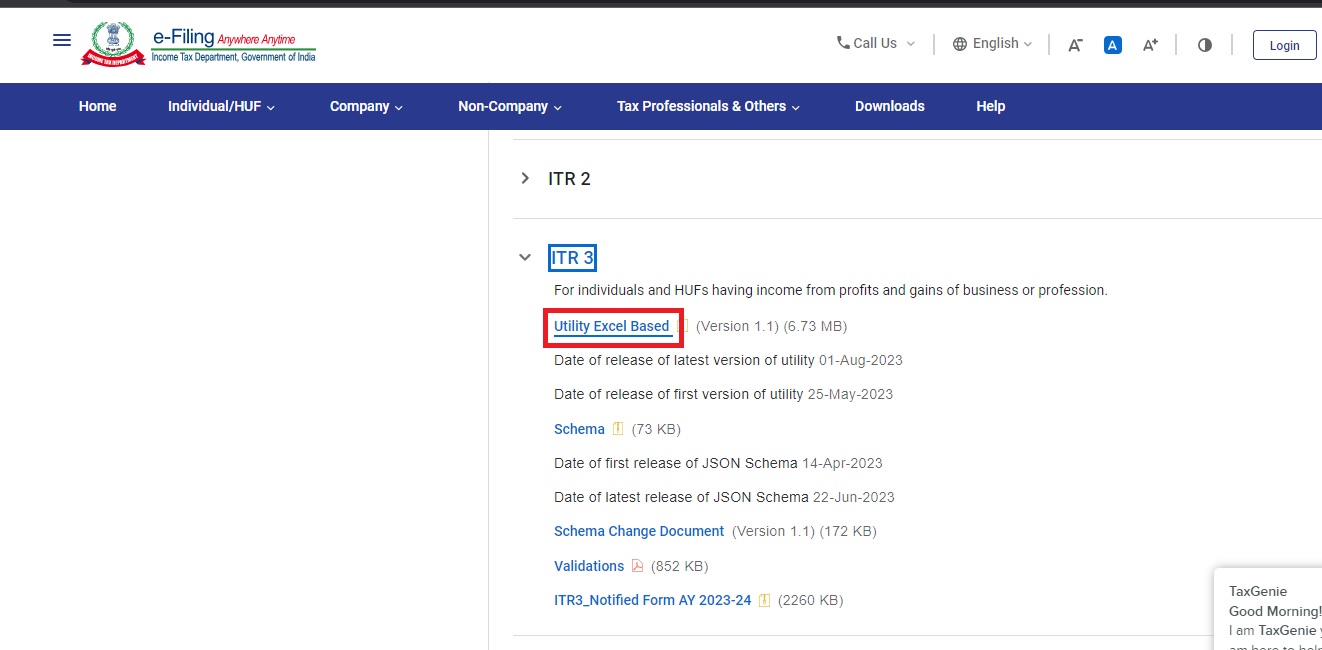Download ITR3_Notified Form AY 2023-24

click(x=653, y=600)
